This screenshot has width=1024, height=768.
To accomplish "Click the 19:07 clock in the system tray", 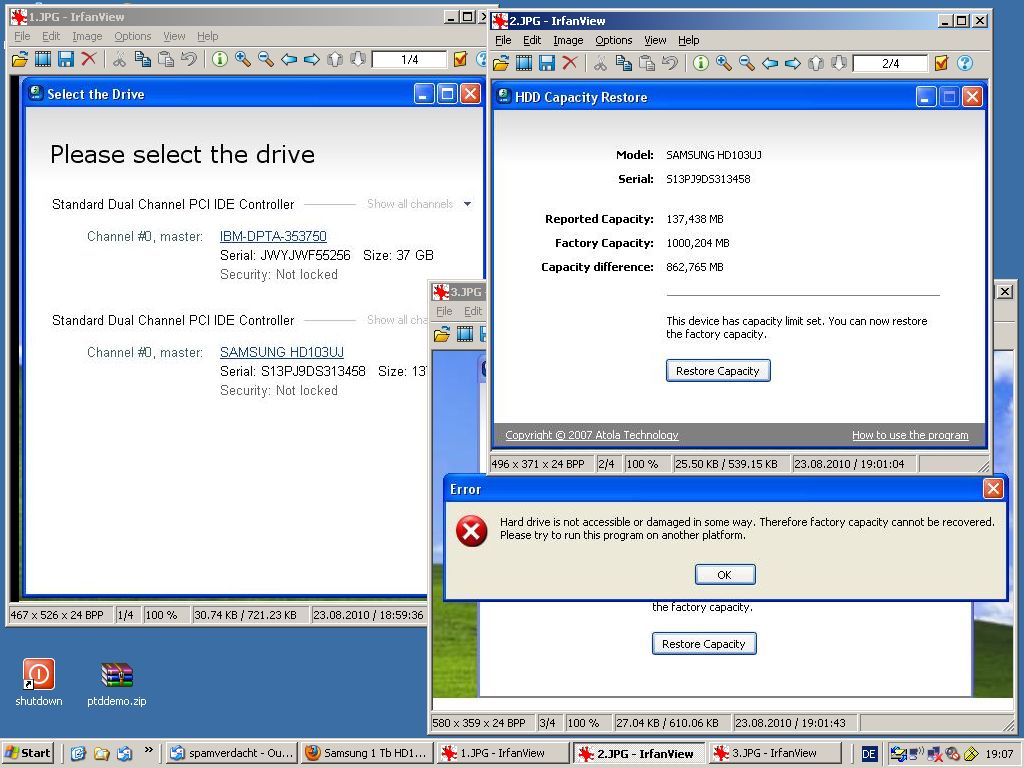I will coord(999,754).
